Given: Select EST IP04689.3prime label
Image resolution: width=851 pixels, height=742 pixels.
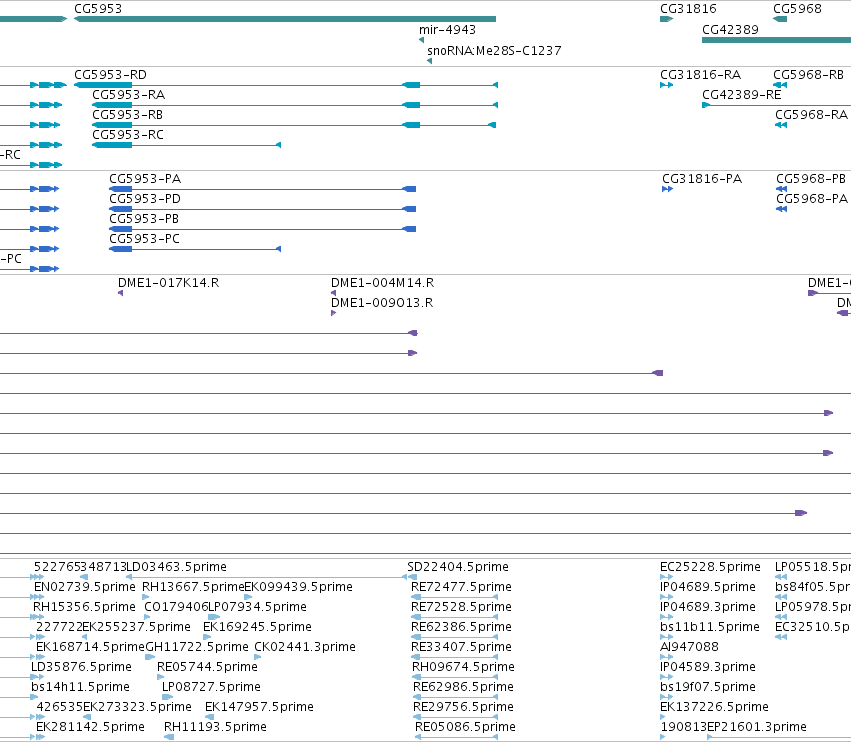Looking at the screenshot, I should tap(708, 607).
